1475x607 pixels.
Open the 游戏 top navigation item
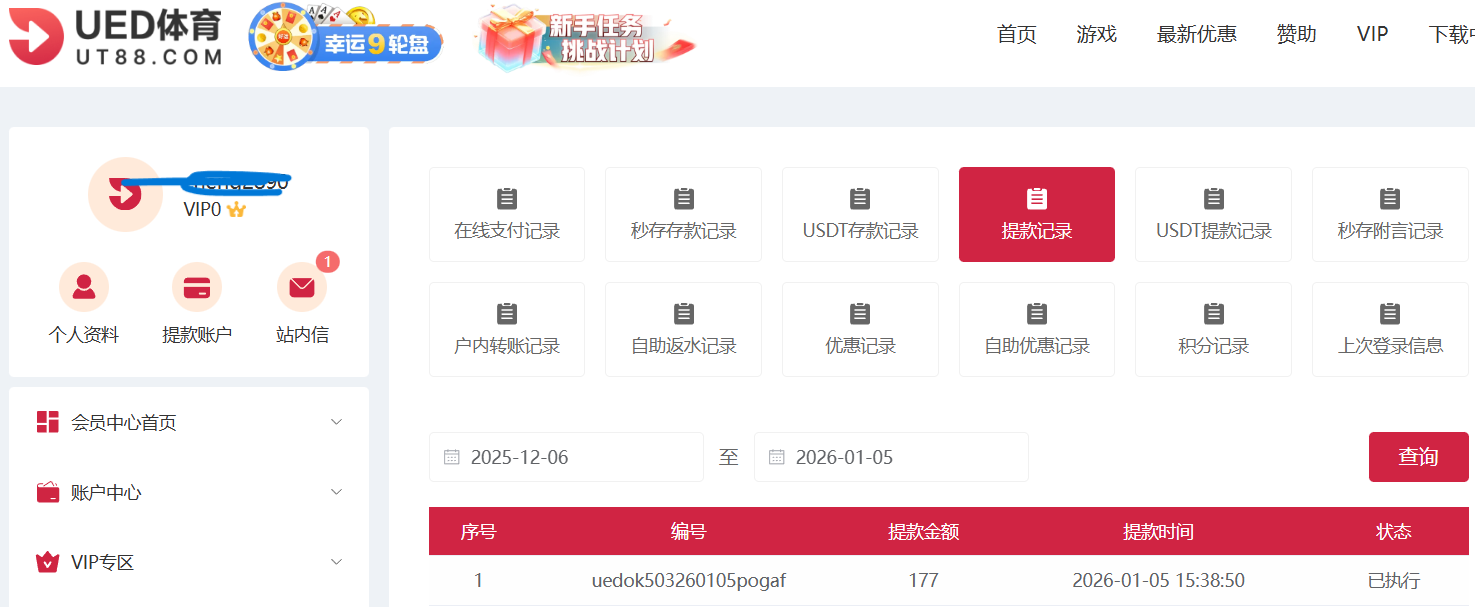(x=1096, y=34)
